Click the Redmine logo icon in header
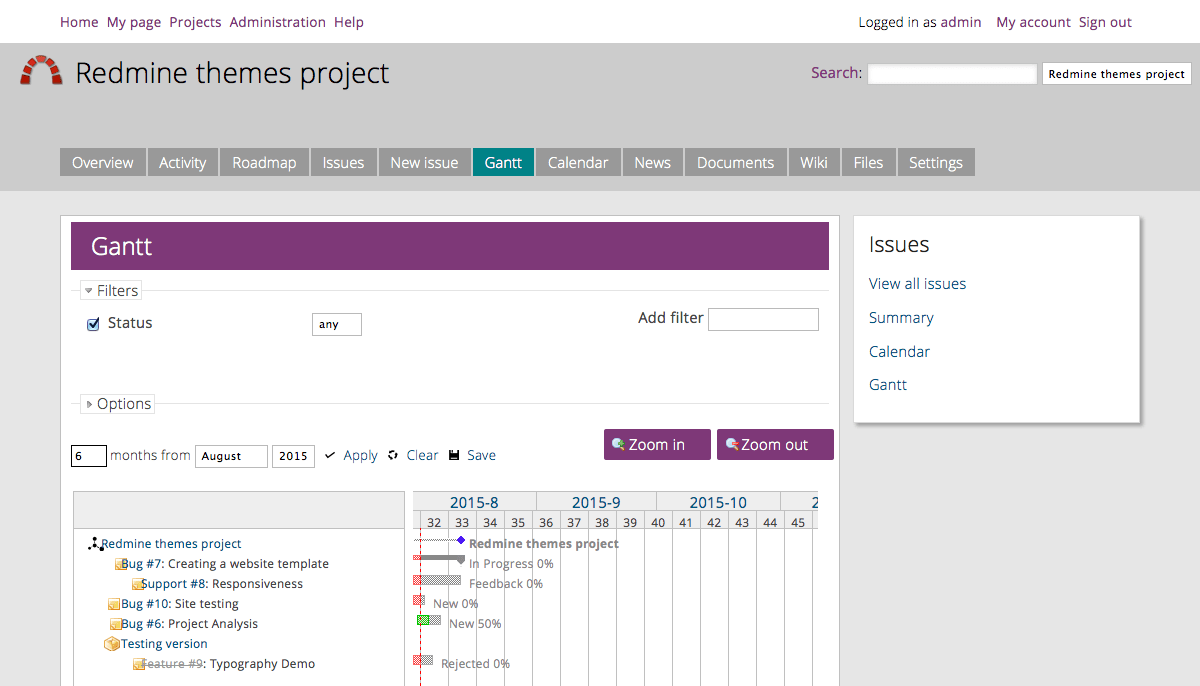 pyautogui.click(x=41, y=70)
